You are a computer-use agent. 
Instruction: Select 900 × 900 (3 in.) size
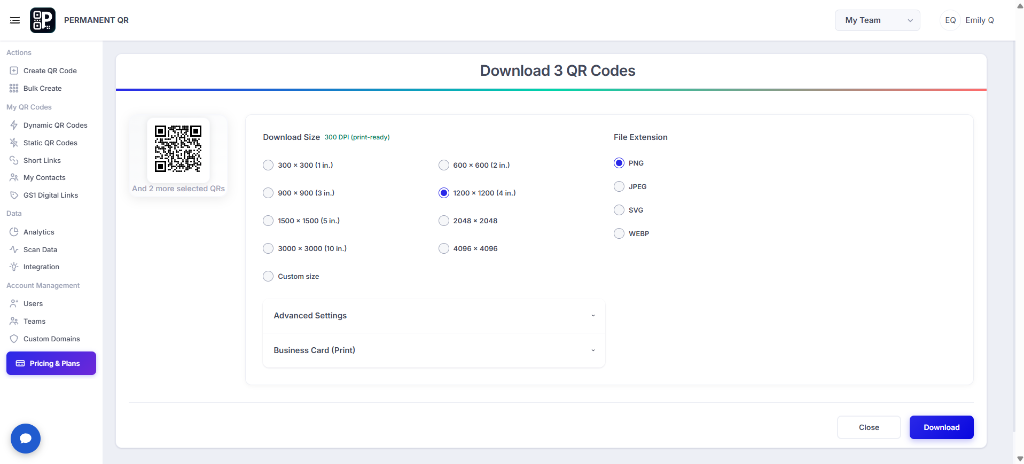(x=268, y=193)
